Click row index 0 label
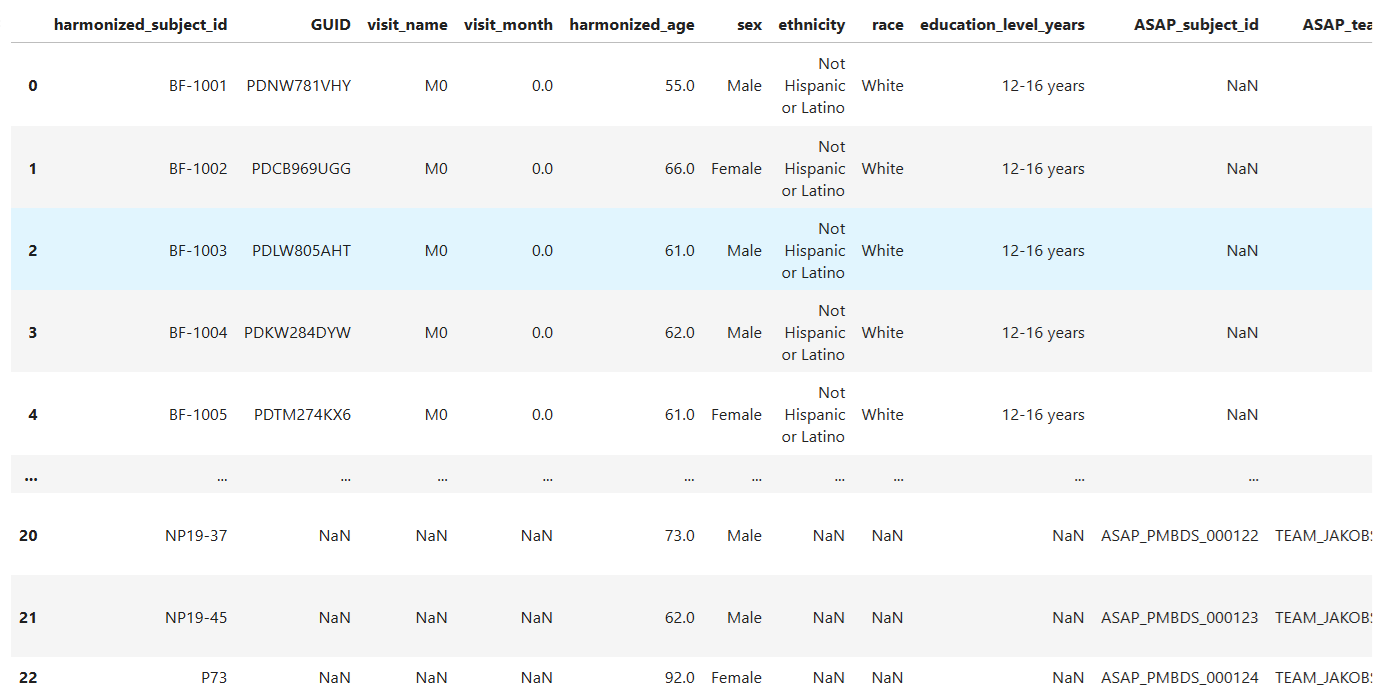 (x=32, y=85)
